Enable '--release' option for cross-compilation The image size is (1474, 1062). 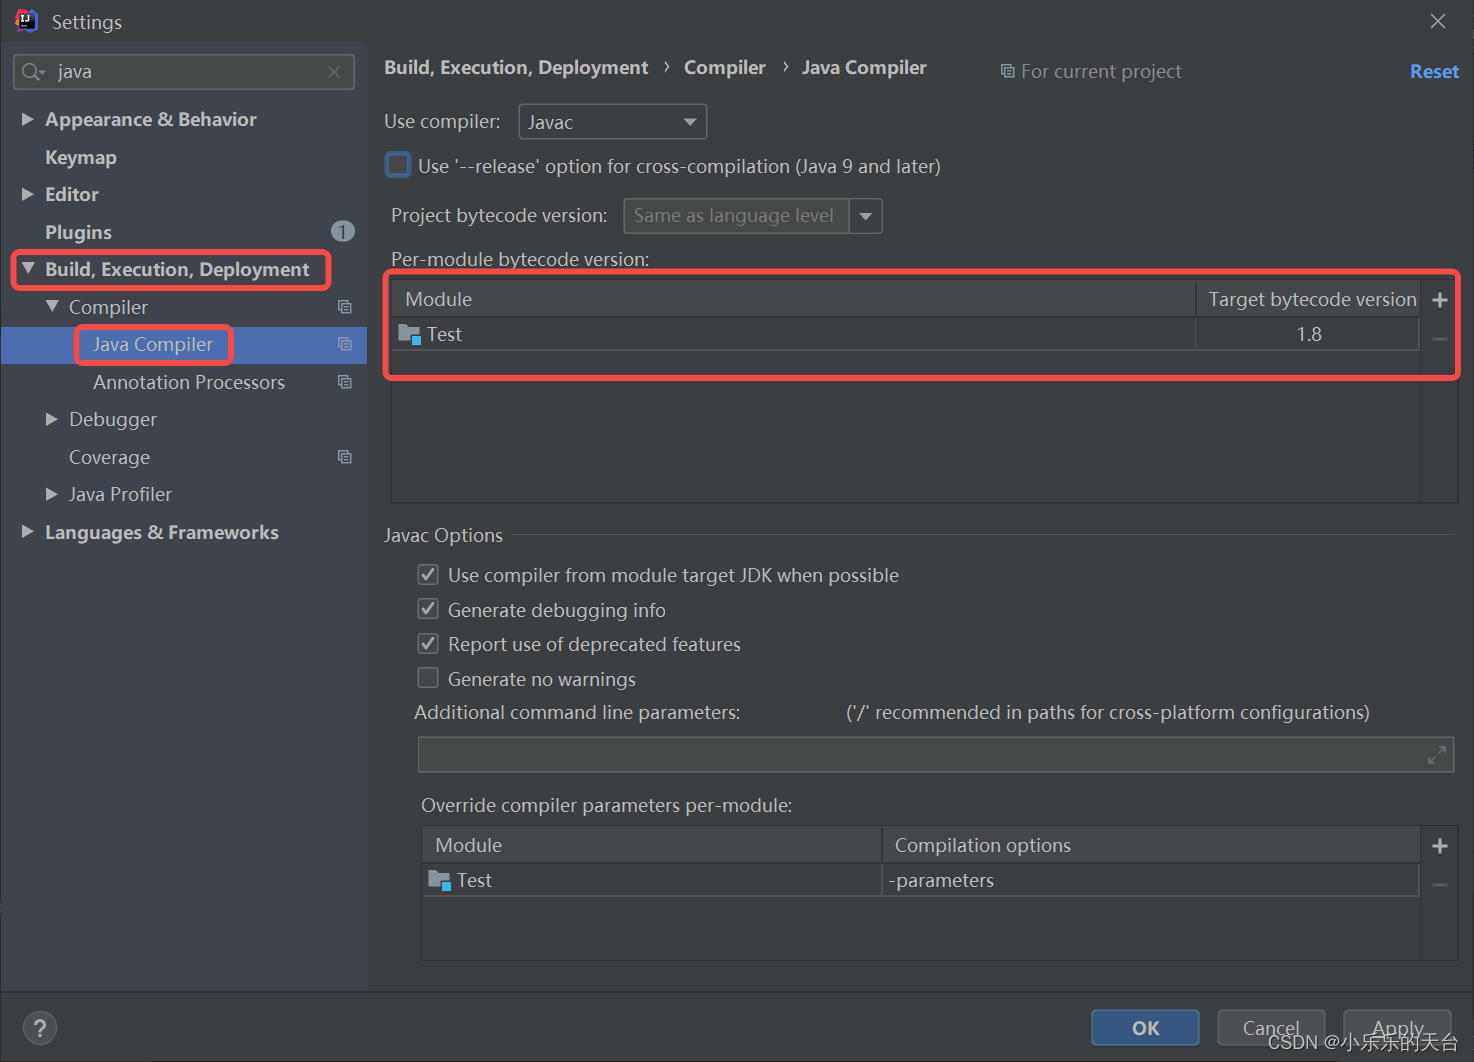[x=398, y=165]
